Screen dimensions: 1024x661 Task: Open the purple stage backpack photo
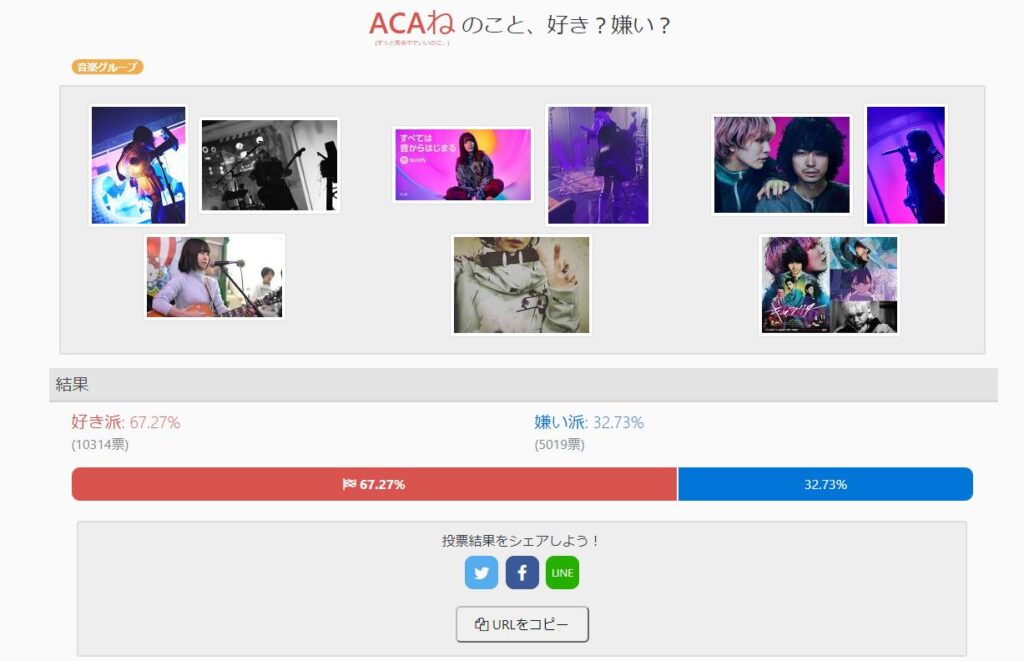(598, 165)
